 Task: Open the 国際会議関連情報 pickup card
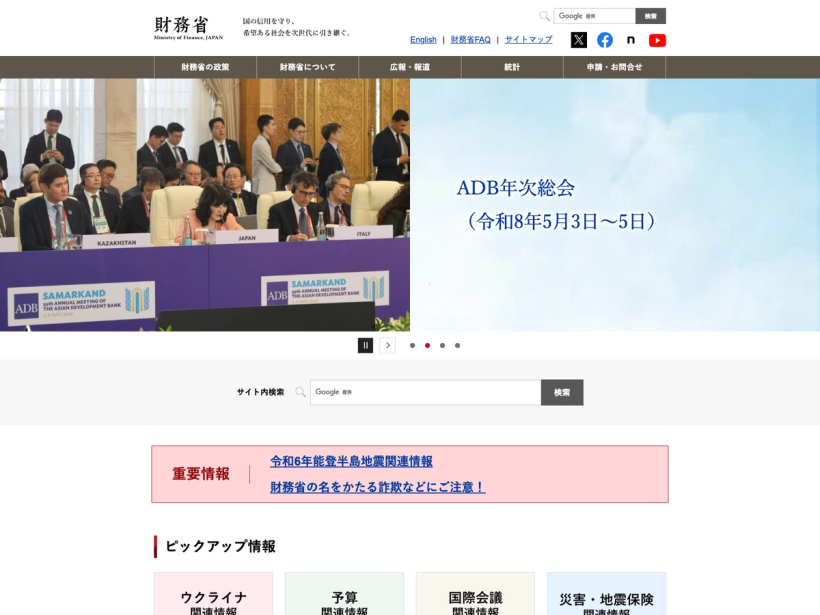coord(475,594)
